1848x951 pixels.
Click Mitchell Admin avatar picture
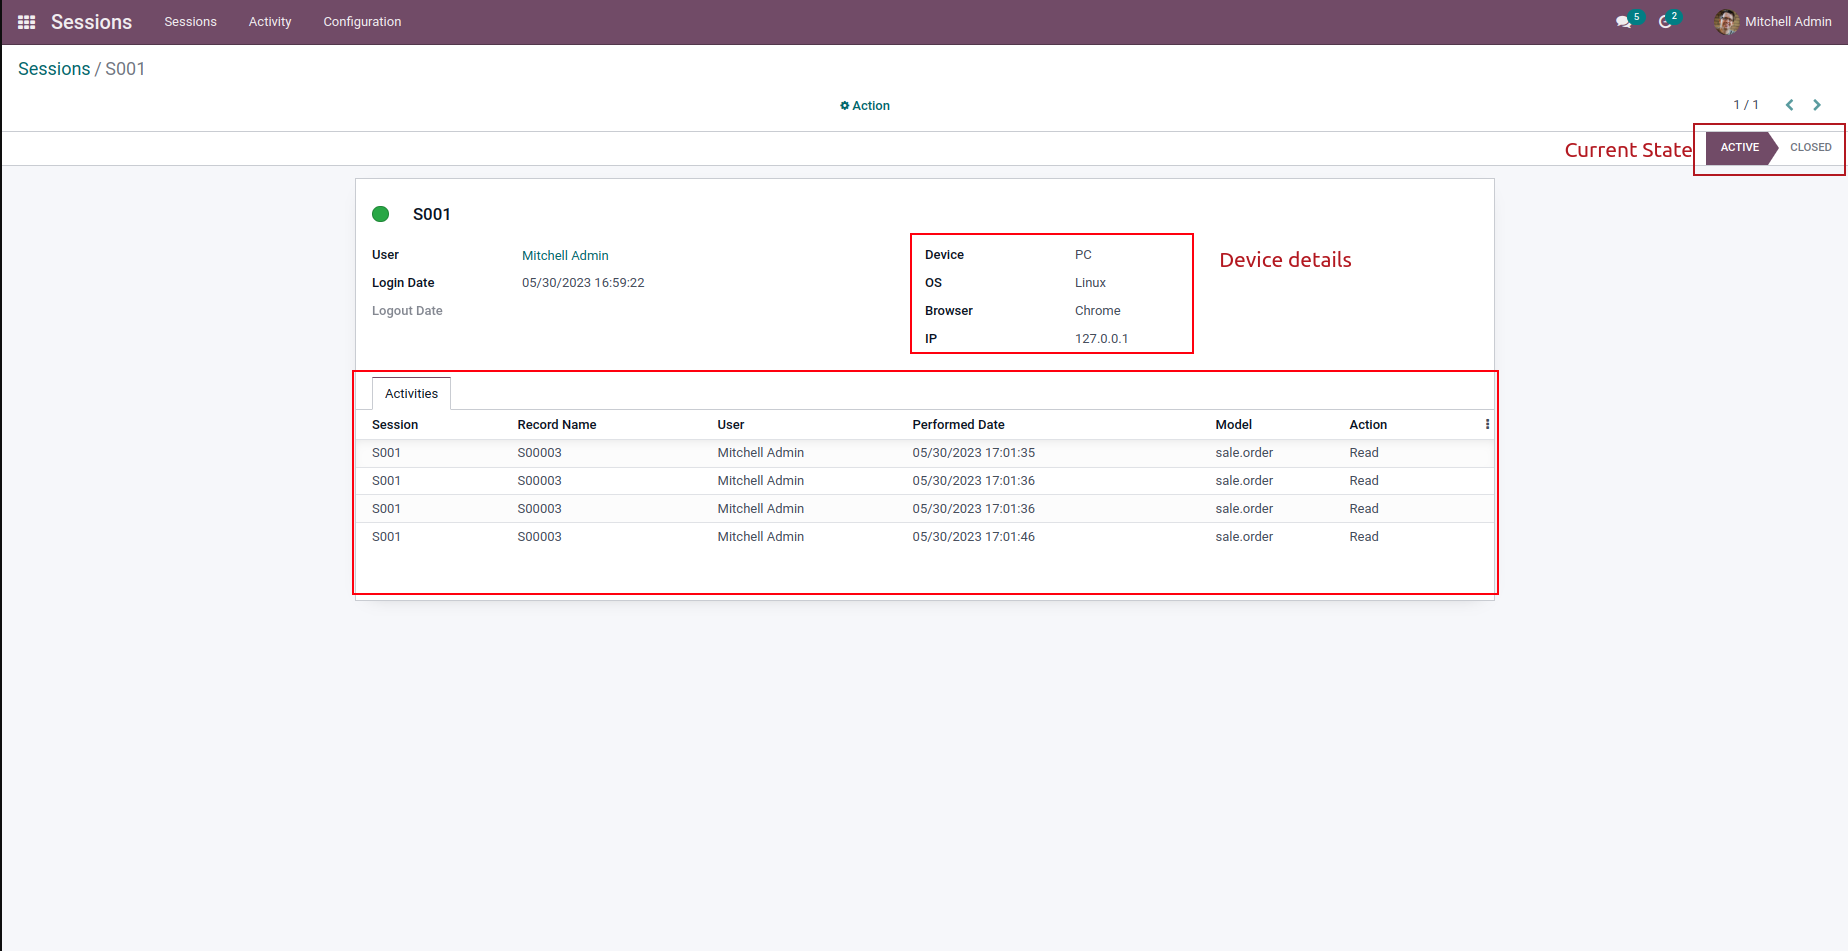[1726, 22]
